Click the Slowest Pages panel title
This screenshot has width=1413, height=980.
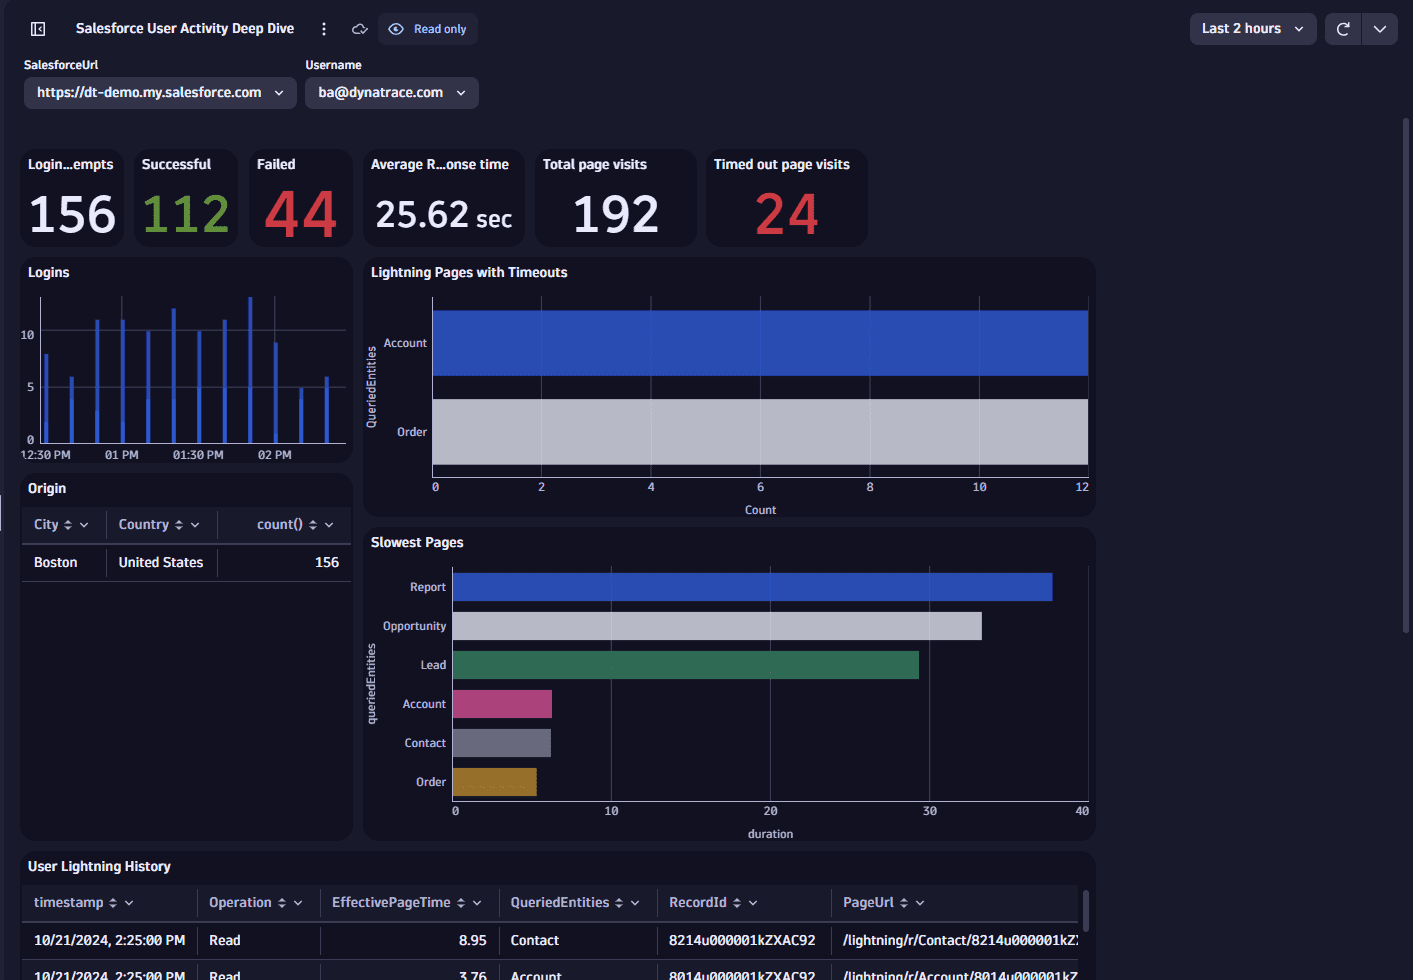coord(417,543)
